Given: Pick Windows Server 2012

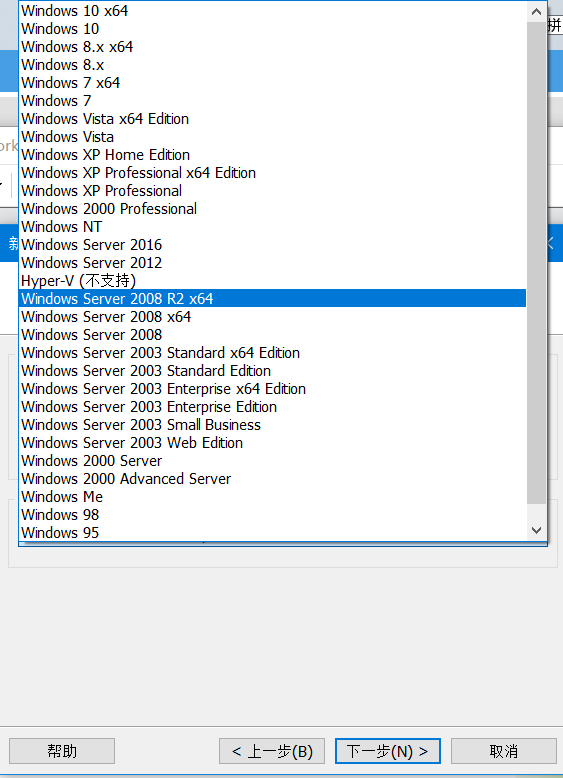Looking at the screenshot, I should point(272,262).
